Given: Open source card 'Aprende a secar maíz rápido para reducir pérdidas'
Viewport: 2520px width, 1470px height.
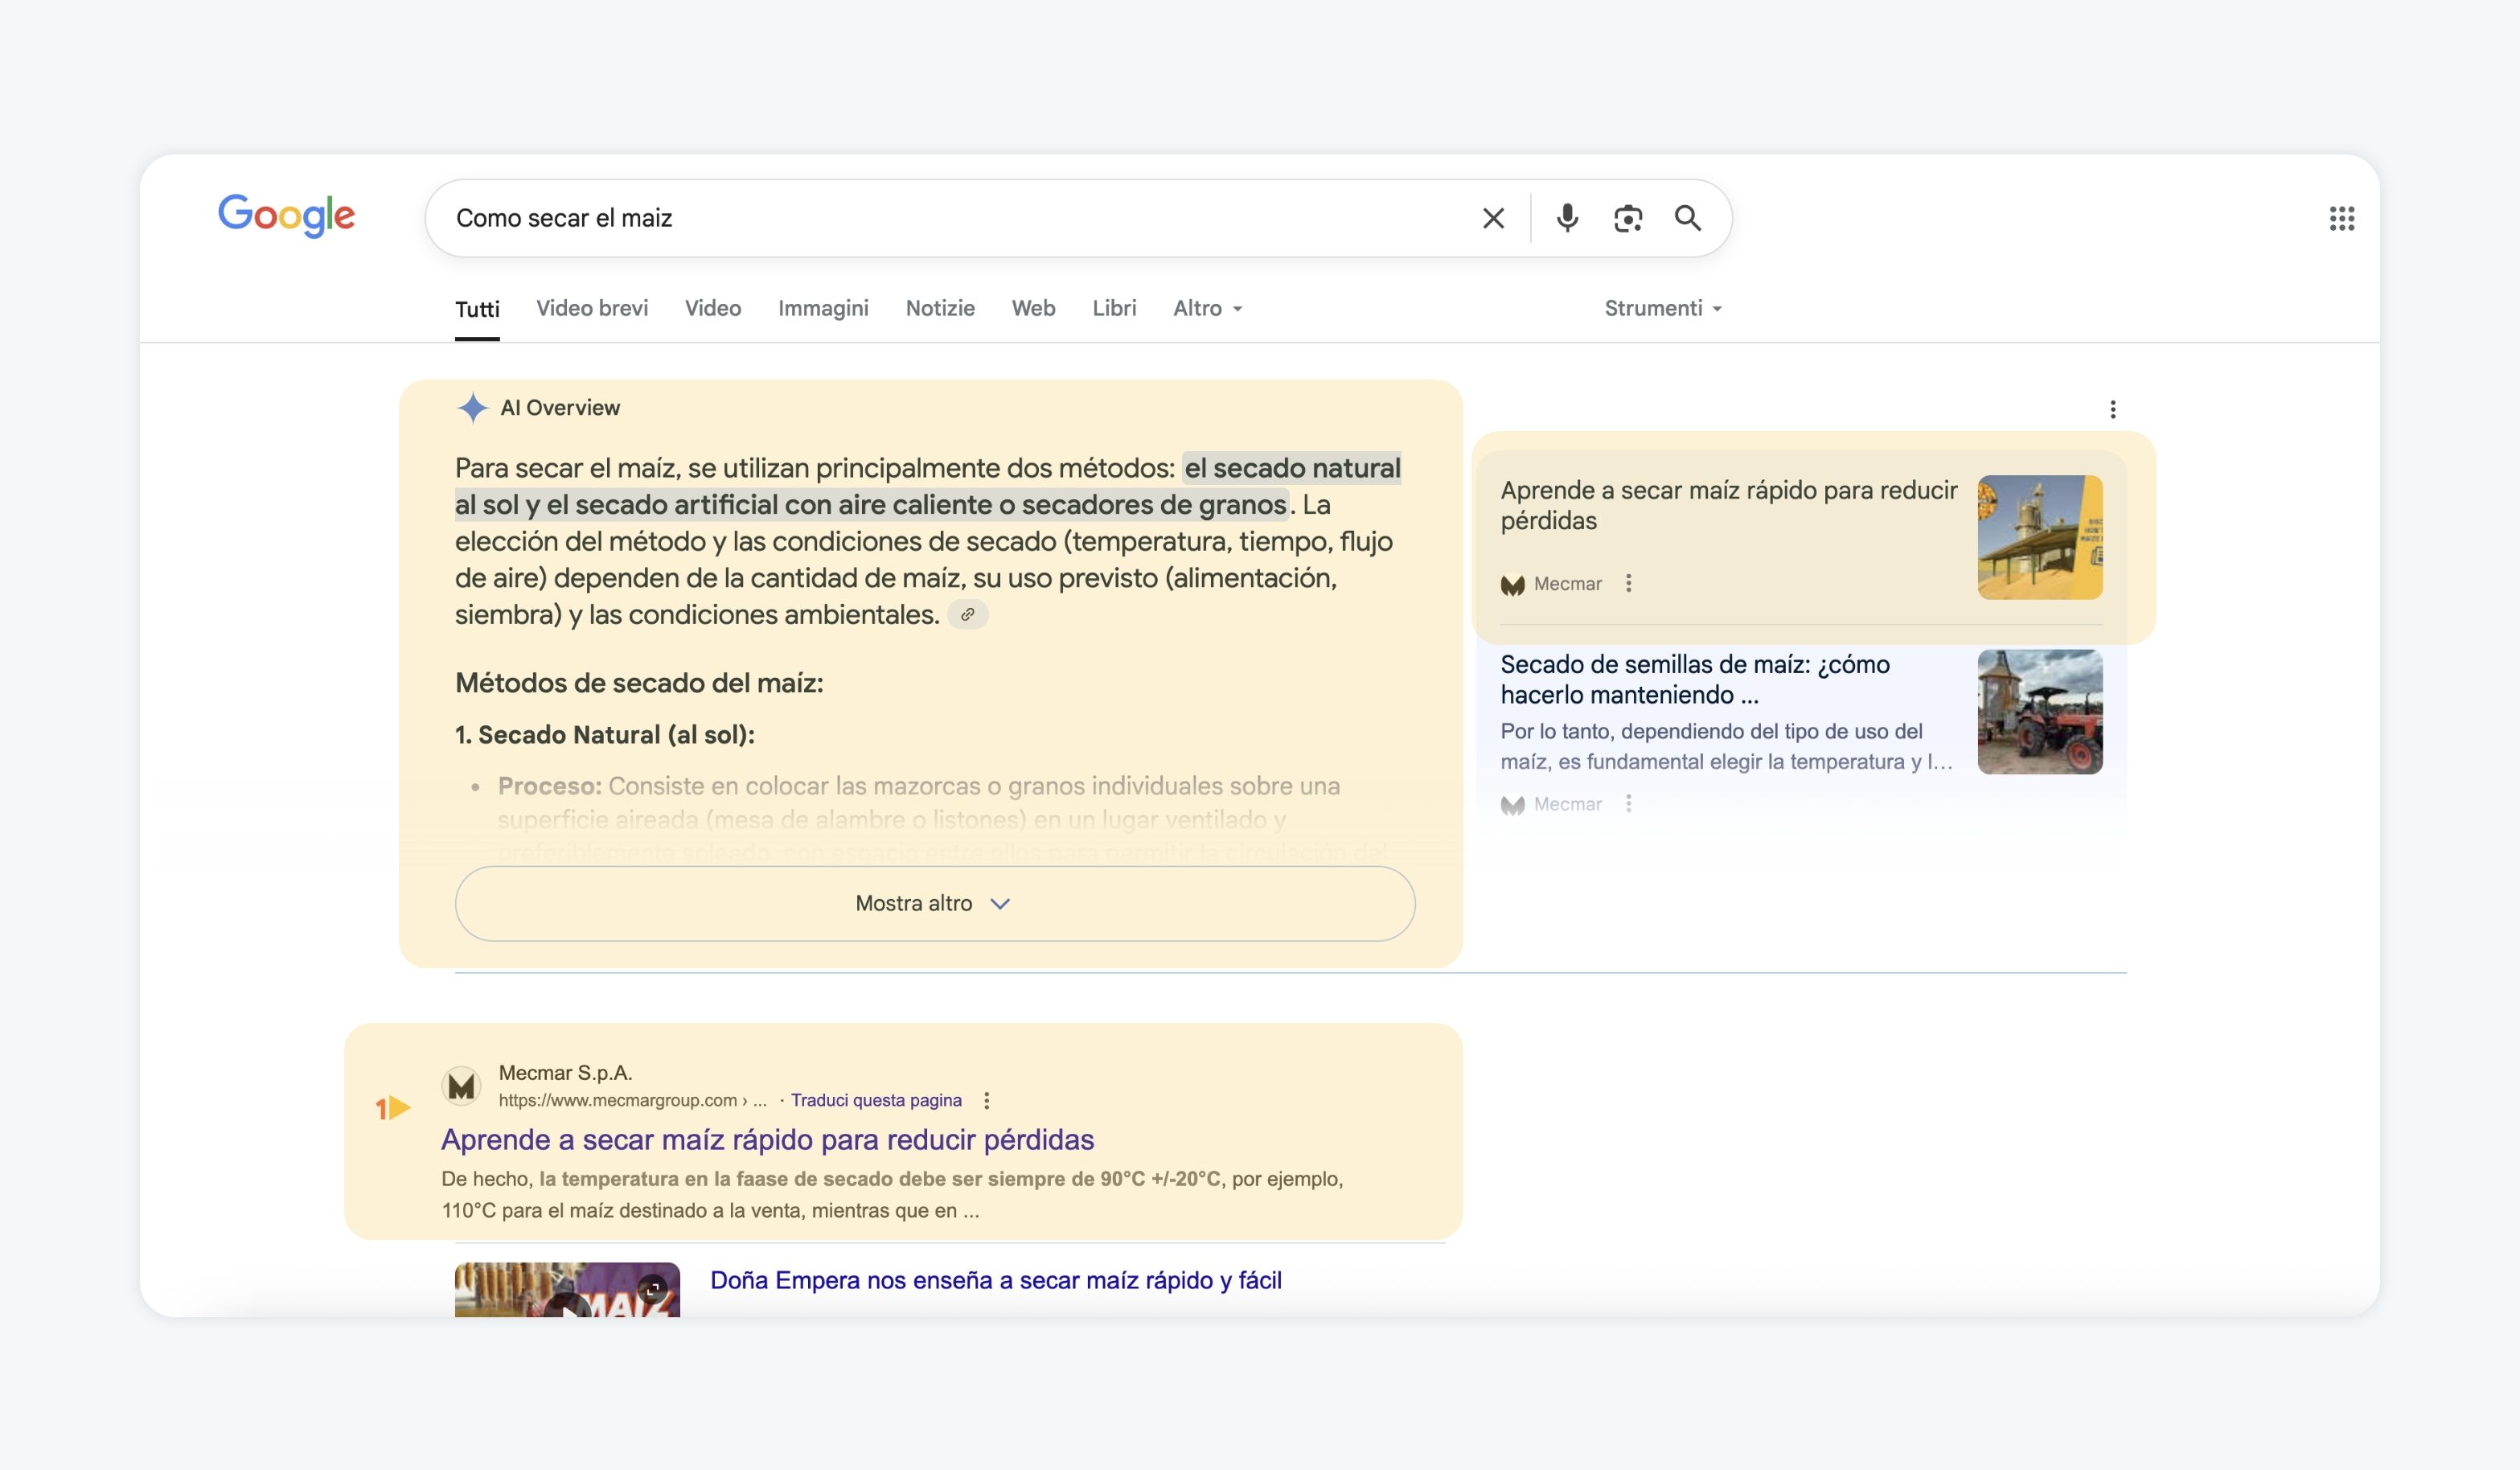Looking at the screenshot, I should pyautogui.click(x=1729, y=505).
